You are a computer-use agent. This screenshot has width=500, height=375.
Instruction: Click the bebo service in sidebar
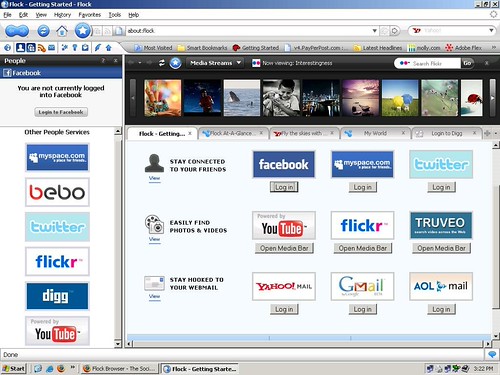click(x=57, y=192)
